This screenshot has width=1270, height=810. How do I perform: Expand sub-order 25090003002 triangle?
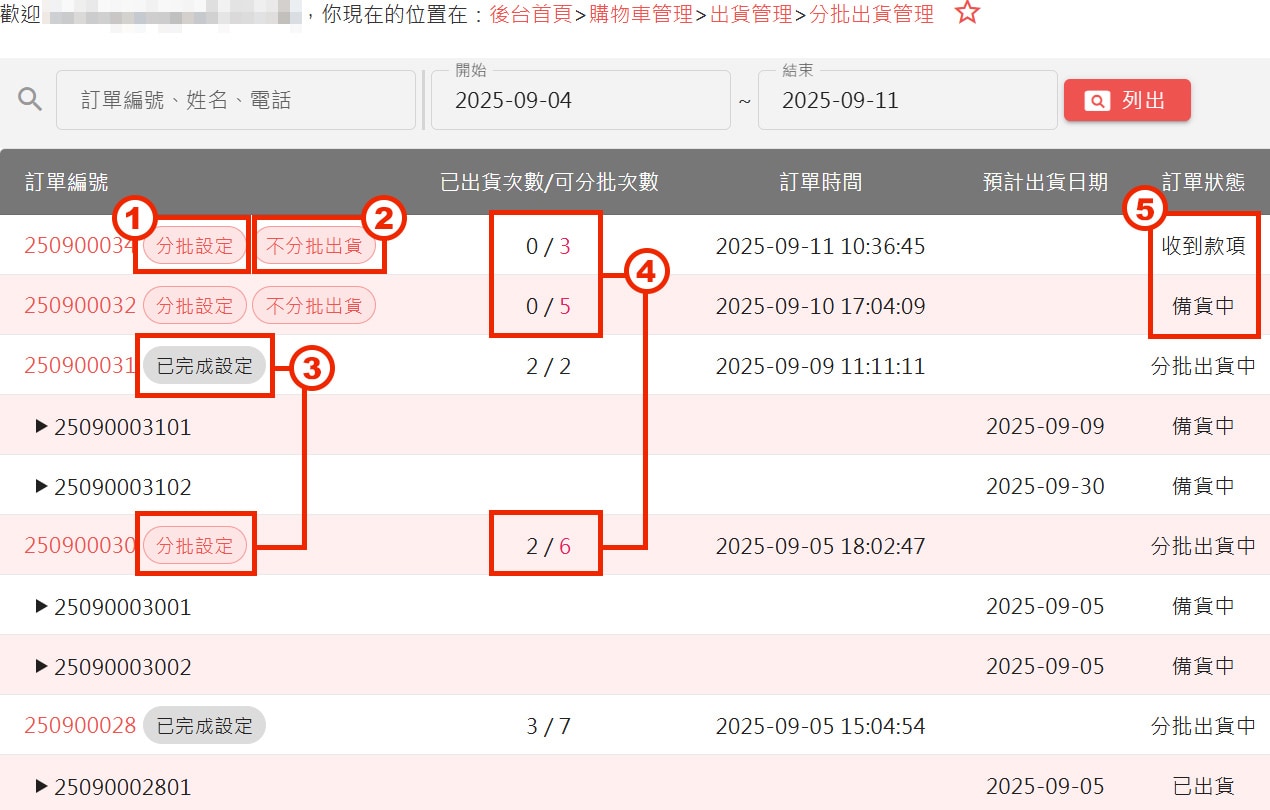[x=41, y=666]
